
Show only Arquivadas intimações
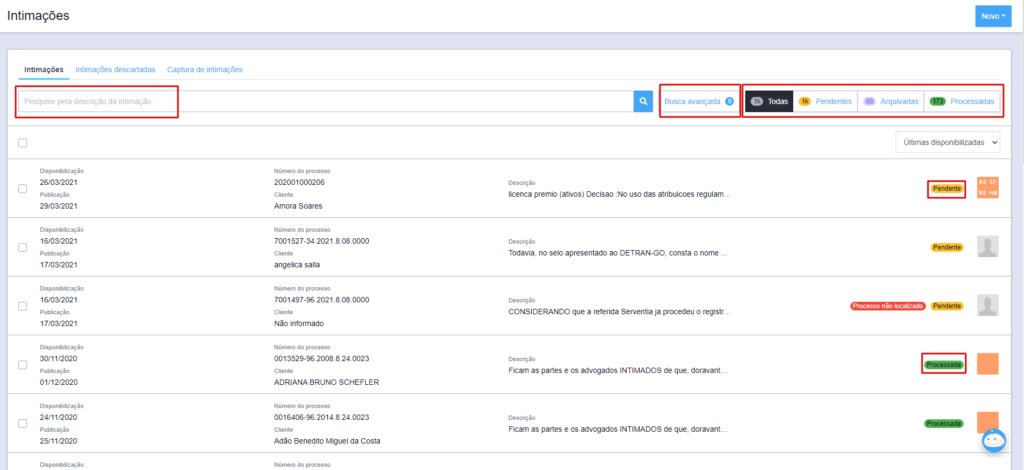[889, 101]
